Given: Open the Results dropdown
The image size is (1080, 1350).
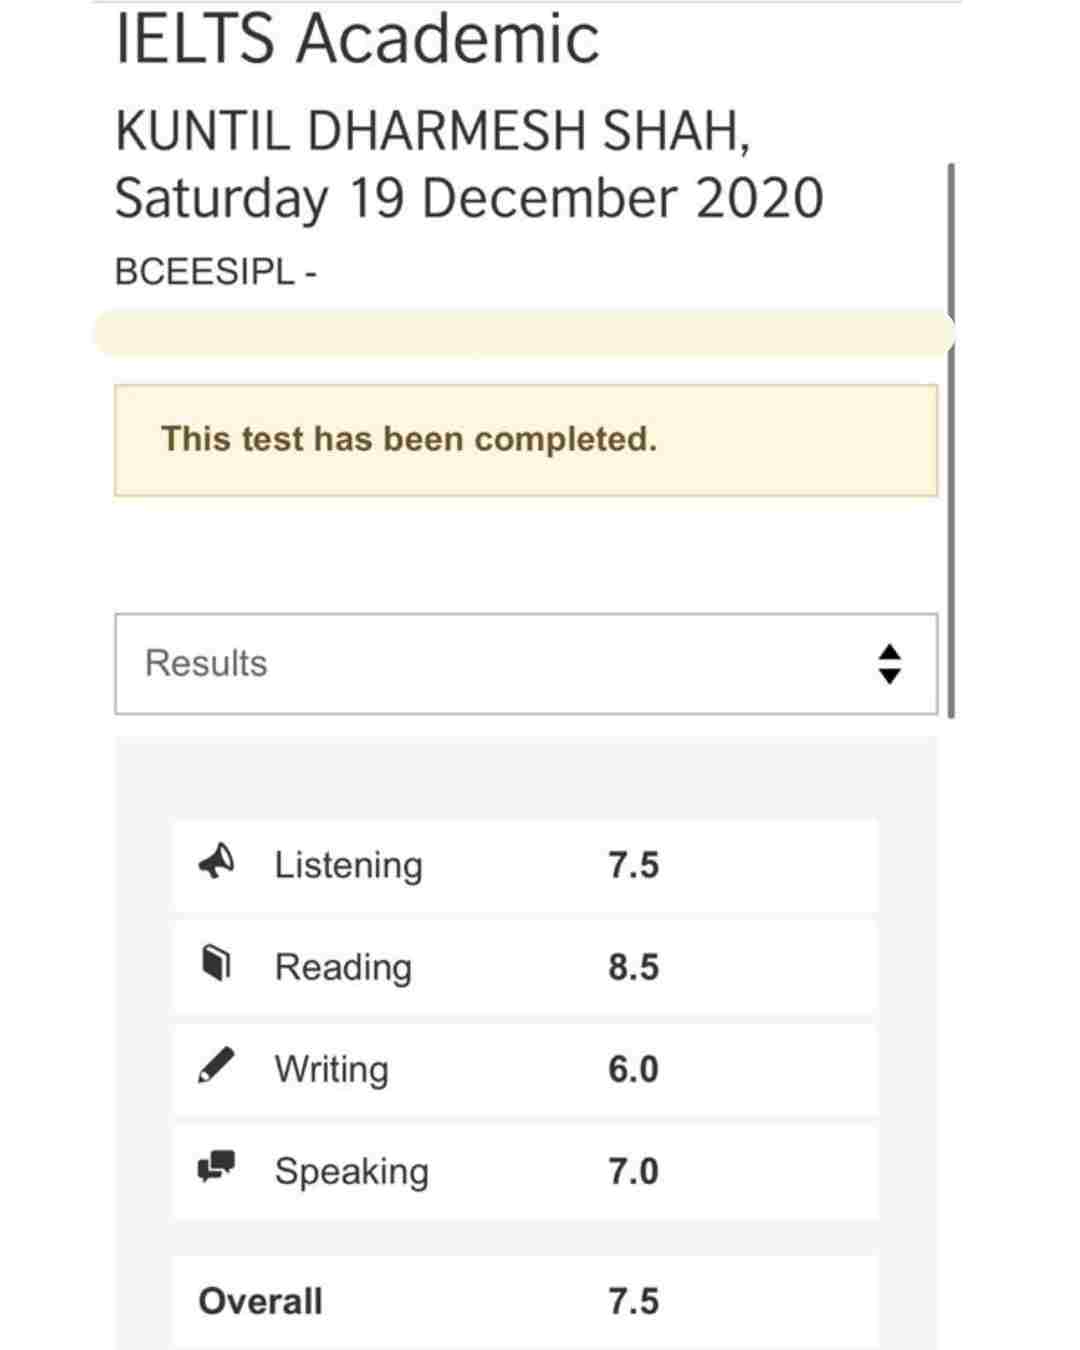Looking at the screenshot, I should pos(526,664).
